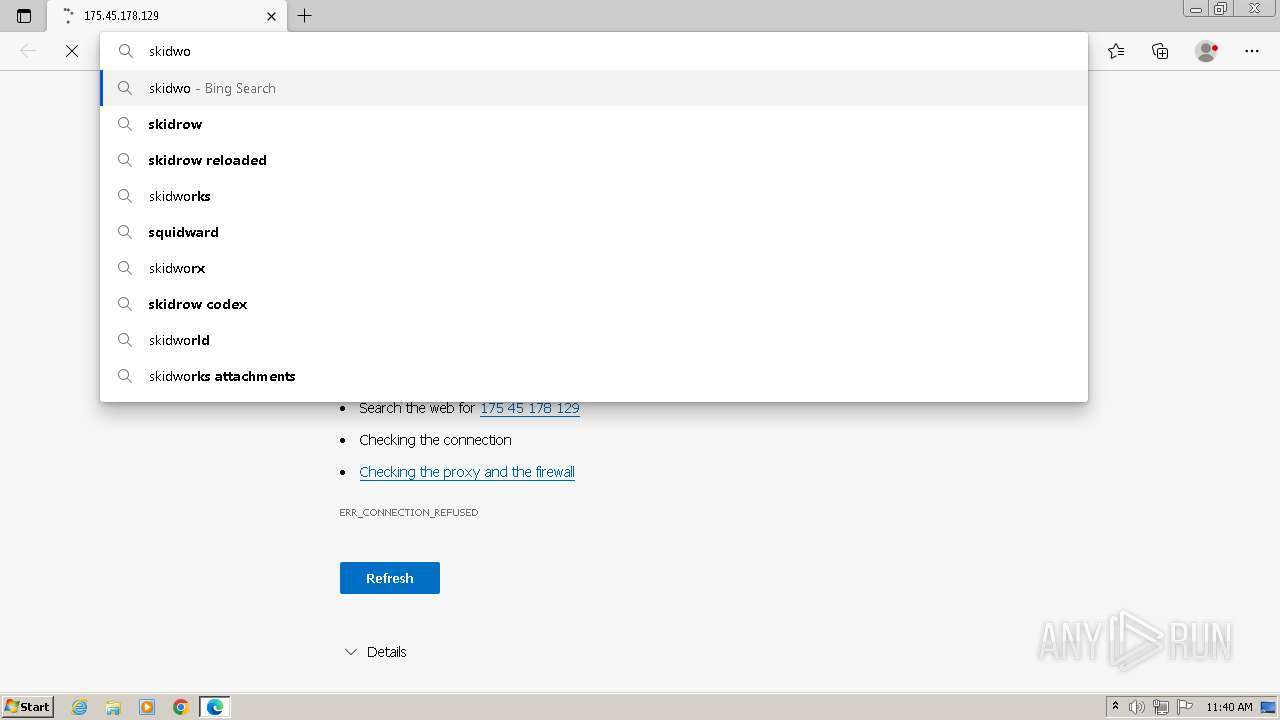The width and height of the screenshot is (1280, 720).
Task: Choose the 'skidrow reloaded' suggestion
Action: 594,160
